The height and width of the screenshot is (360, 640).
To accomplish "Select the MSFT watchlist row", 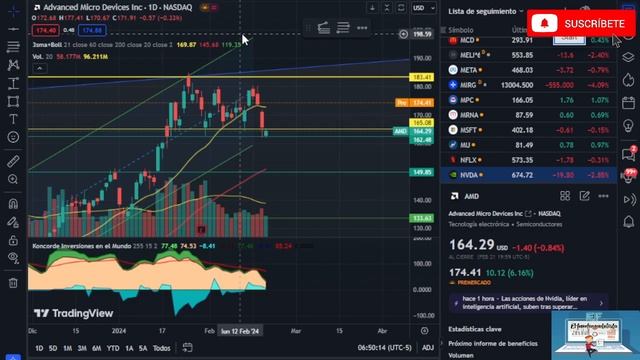I will click(529, 130).
